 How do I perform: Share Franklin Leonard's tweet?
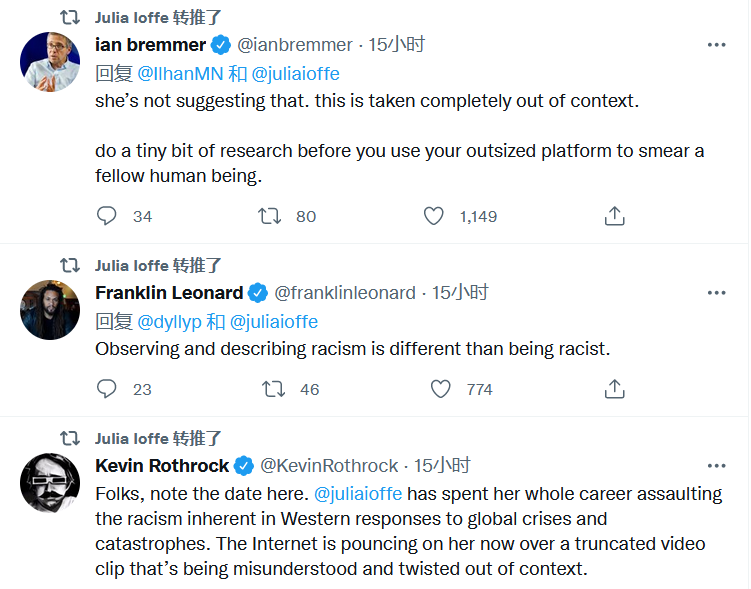tap(615, 389)
